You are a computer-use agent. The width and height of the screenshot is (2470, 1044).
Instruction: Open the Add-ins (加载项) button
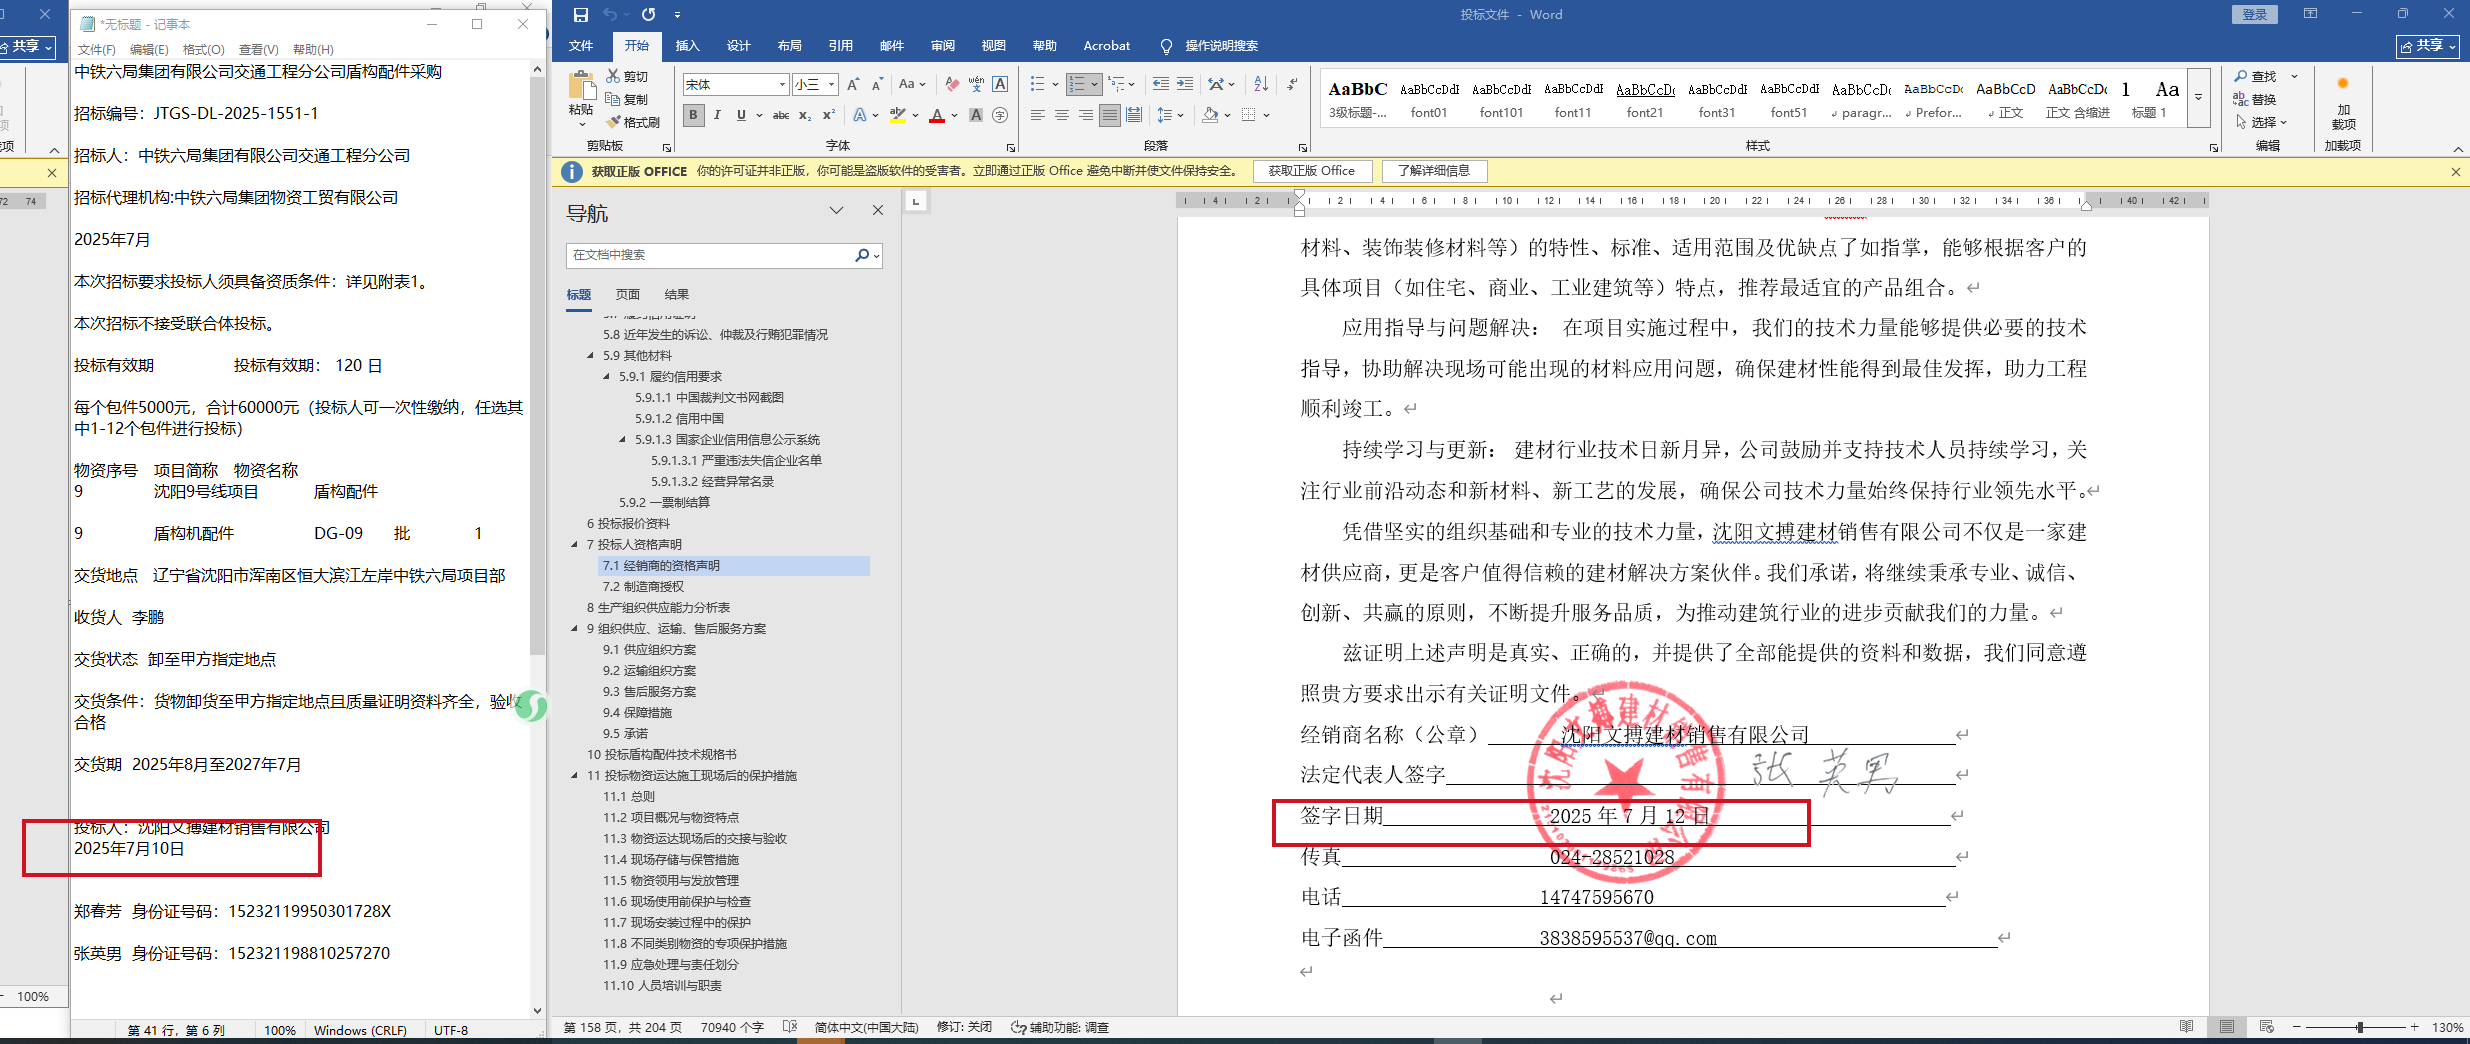click(x=2343, y=103)
